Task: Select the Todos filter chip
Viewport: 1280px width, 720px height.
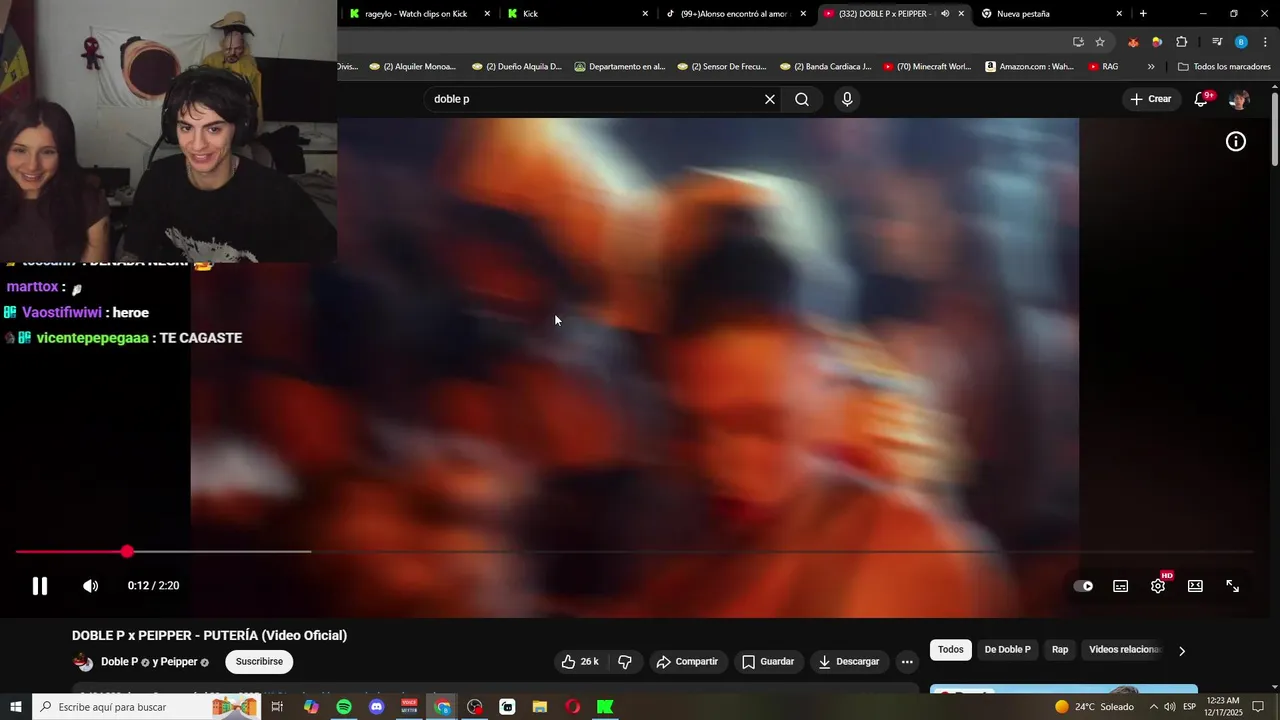Action: (x=951, y=650)
